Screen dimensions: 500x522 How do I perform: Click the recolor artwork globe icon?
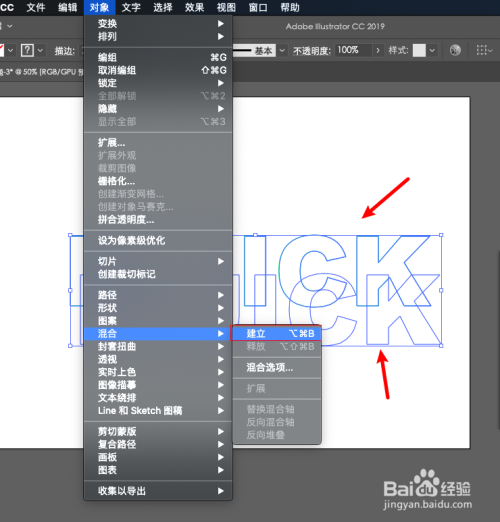point(455,50)
